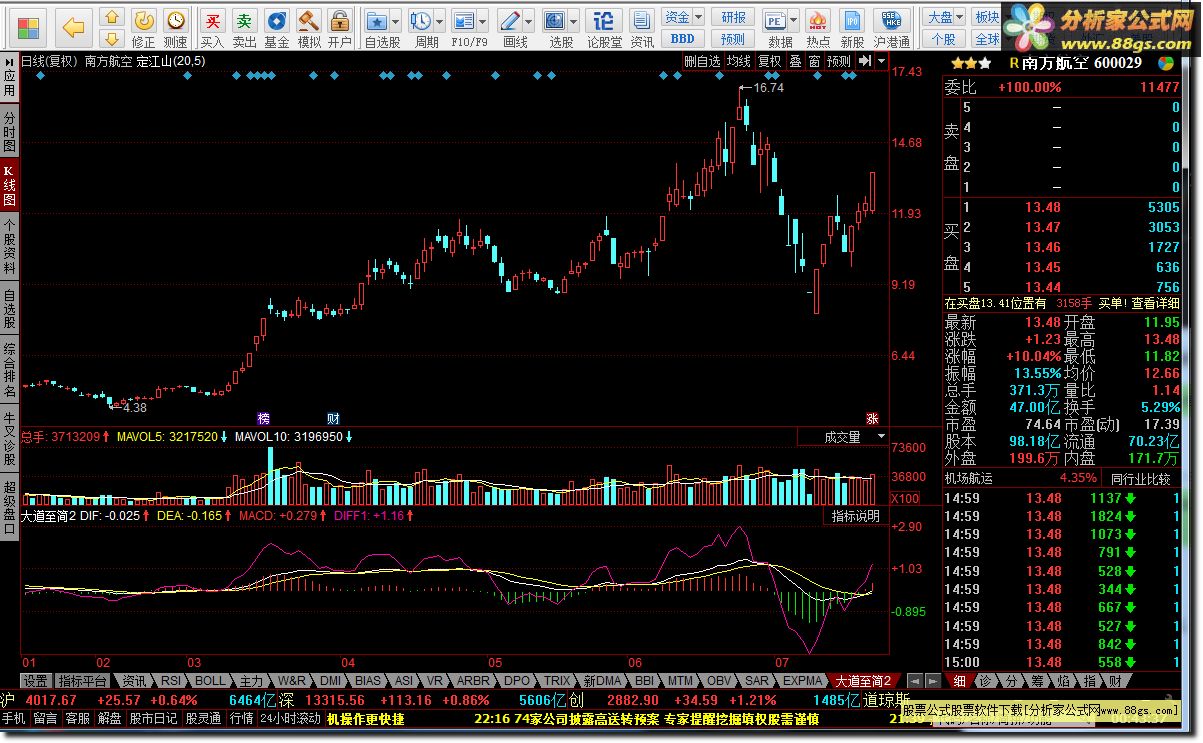Select the 分时图 side tab
The width and height of the screenshot is (1203, 743).
point(9,131)
